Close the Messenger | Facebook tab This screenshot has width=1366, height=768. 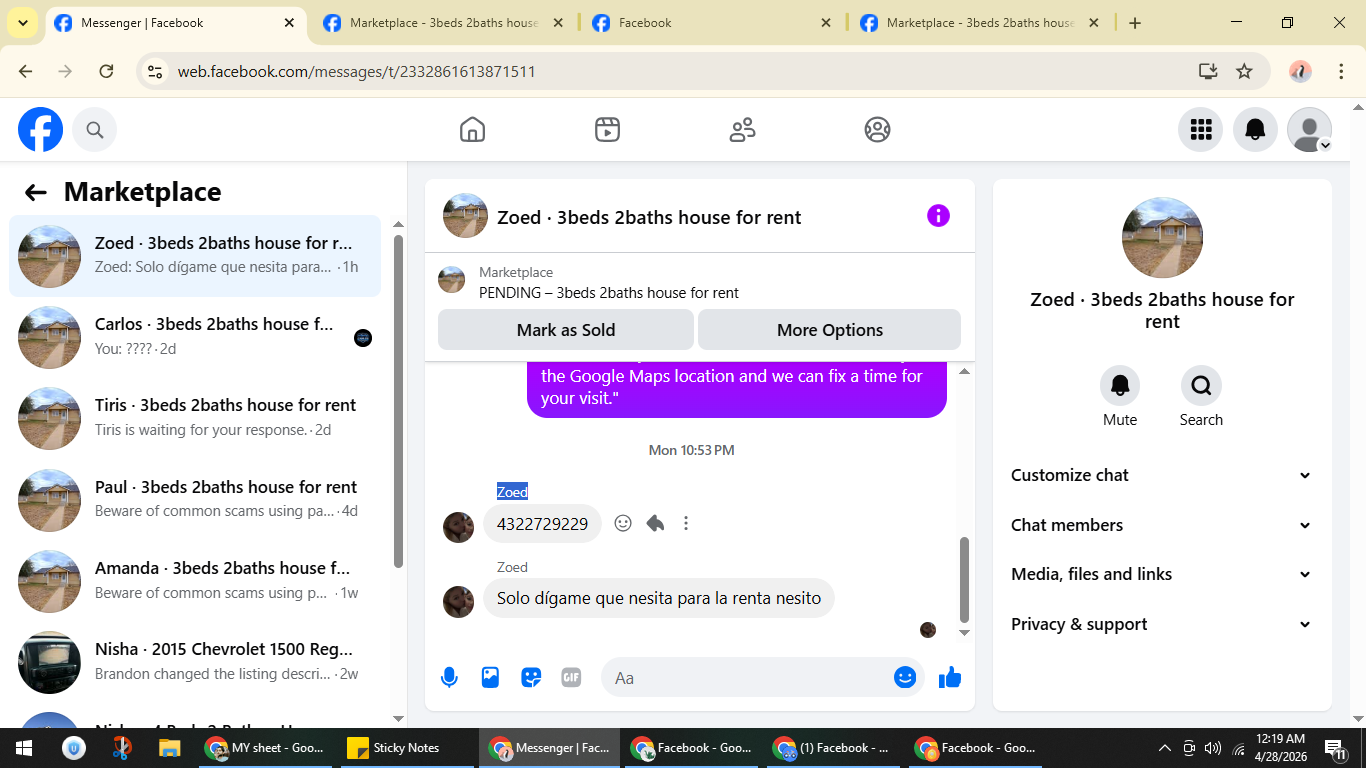[x=289, y=23]
